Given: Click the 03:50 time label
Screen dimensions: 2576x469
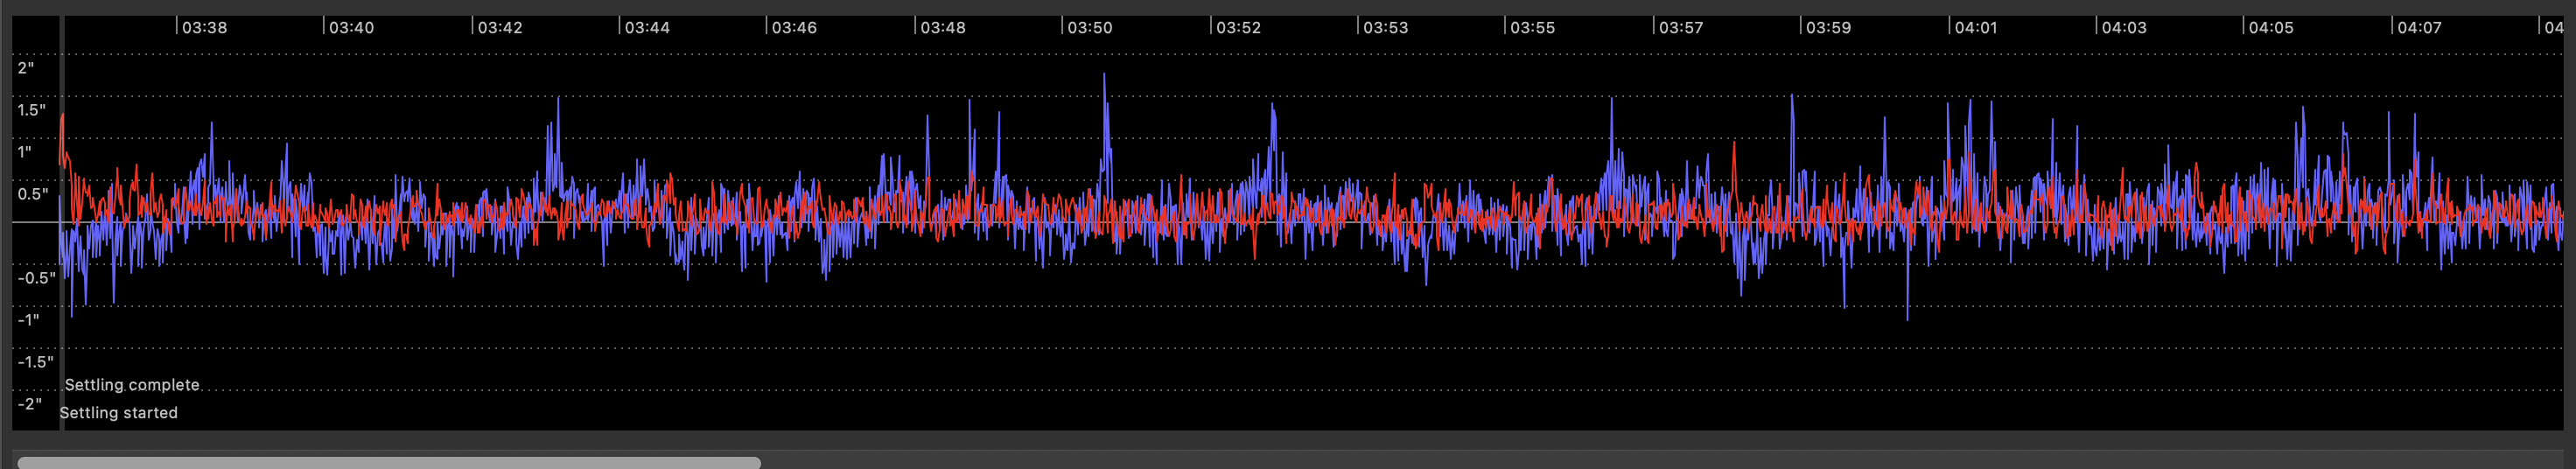Looking at the screenshot, I should 1090,28.
